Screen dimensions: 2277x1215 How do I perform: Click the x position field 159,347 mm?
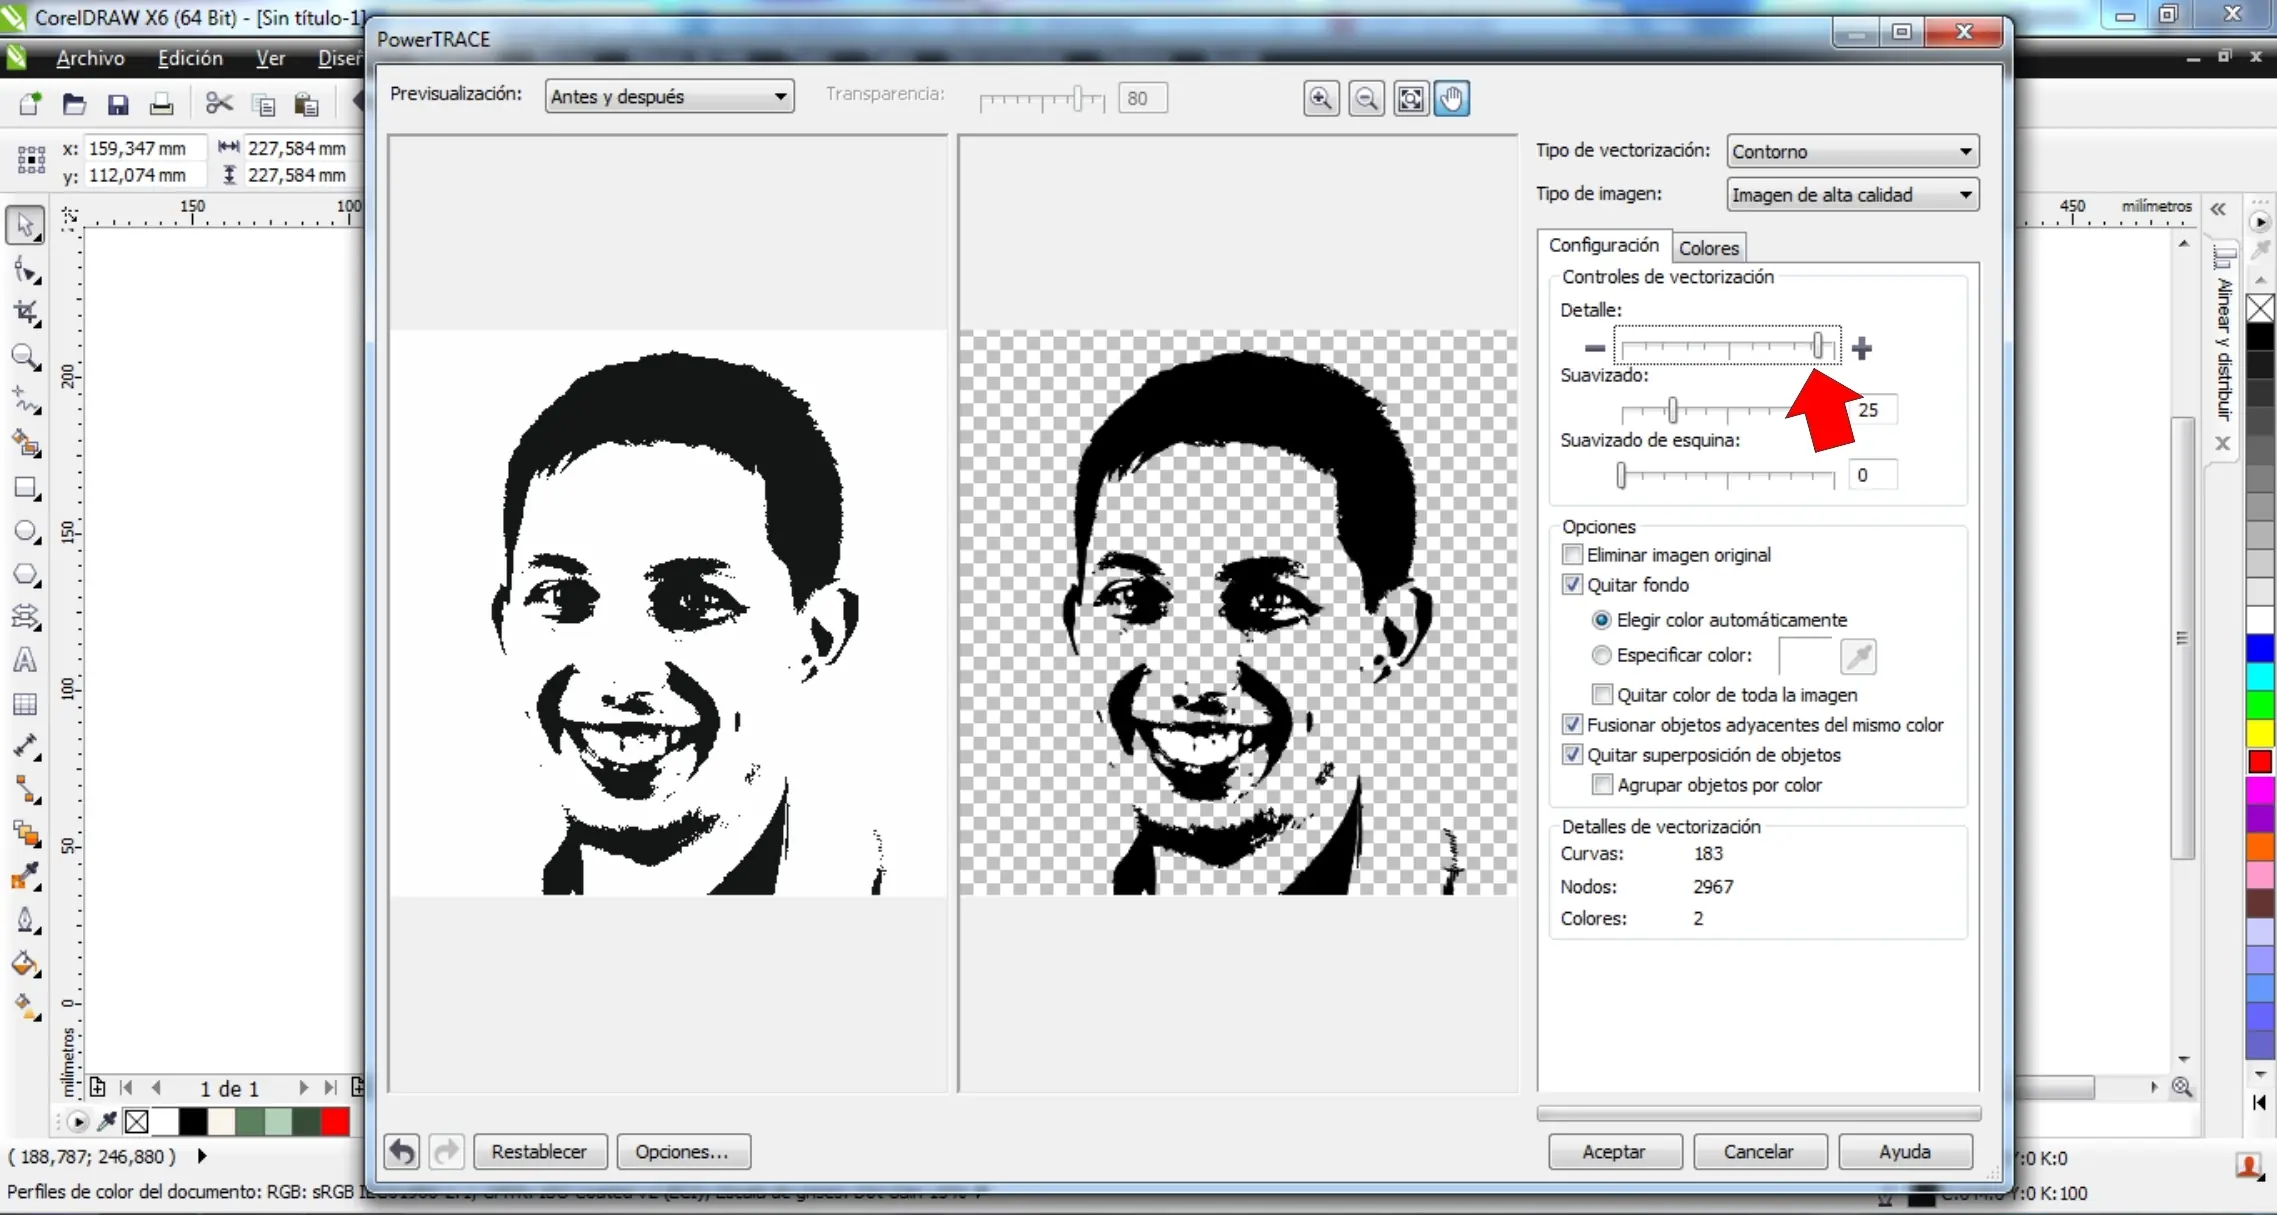tap(144, 148)
